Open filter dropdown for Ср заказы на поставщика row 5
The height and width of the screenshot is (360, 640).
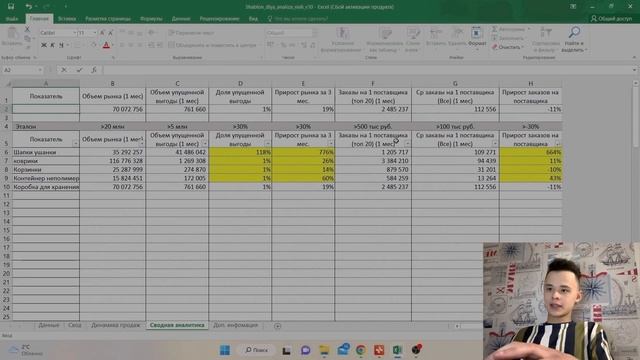click(495, 144)
